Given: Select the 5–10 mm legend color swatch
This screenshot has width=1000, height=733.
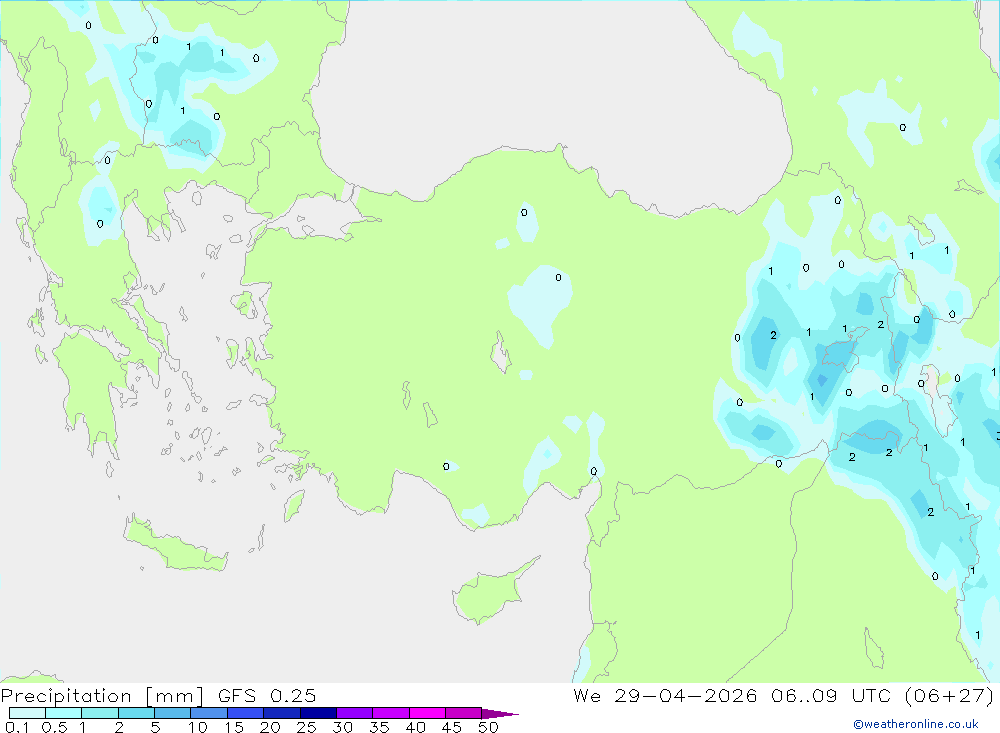Looking at the screenshot, I should [173, 713].
